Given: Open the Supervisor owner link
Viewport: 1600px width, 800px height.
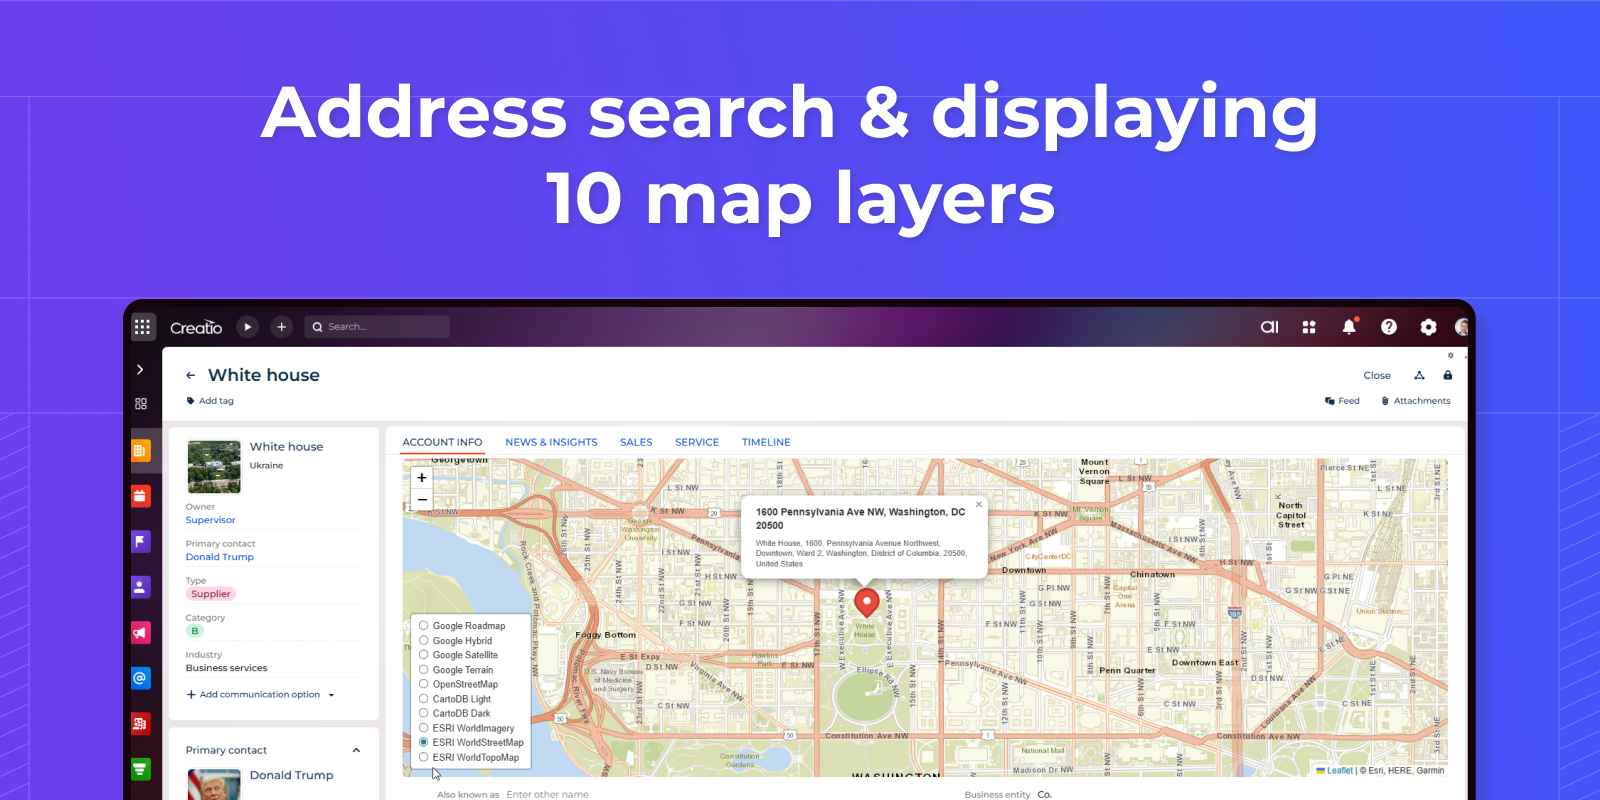Looking at the screenshot, I should (x=211, y=520).
